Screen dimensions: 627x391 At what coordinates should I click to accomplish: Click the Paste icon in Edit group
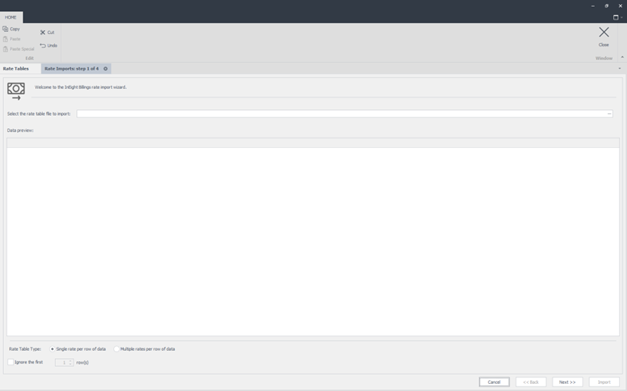(5, 39)
